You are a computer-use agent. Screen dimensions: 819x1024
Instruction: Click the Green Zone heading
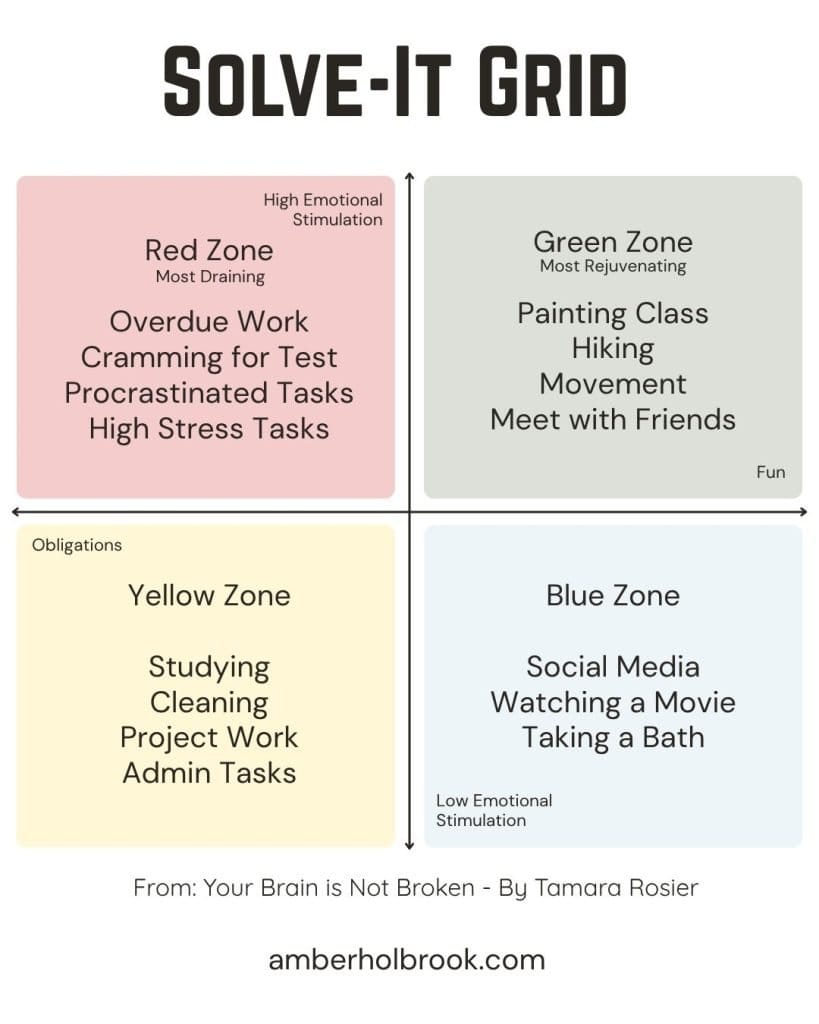(613, 242)
